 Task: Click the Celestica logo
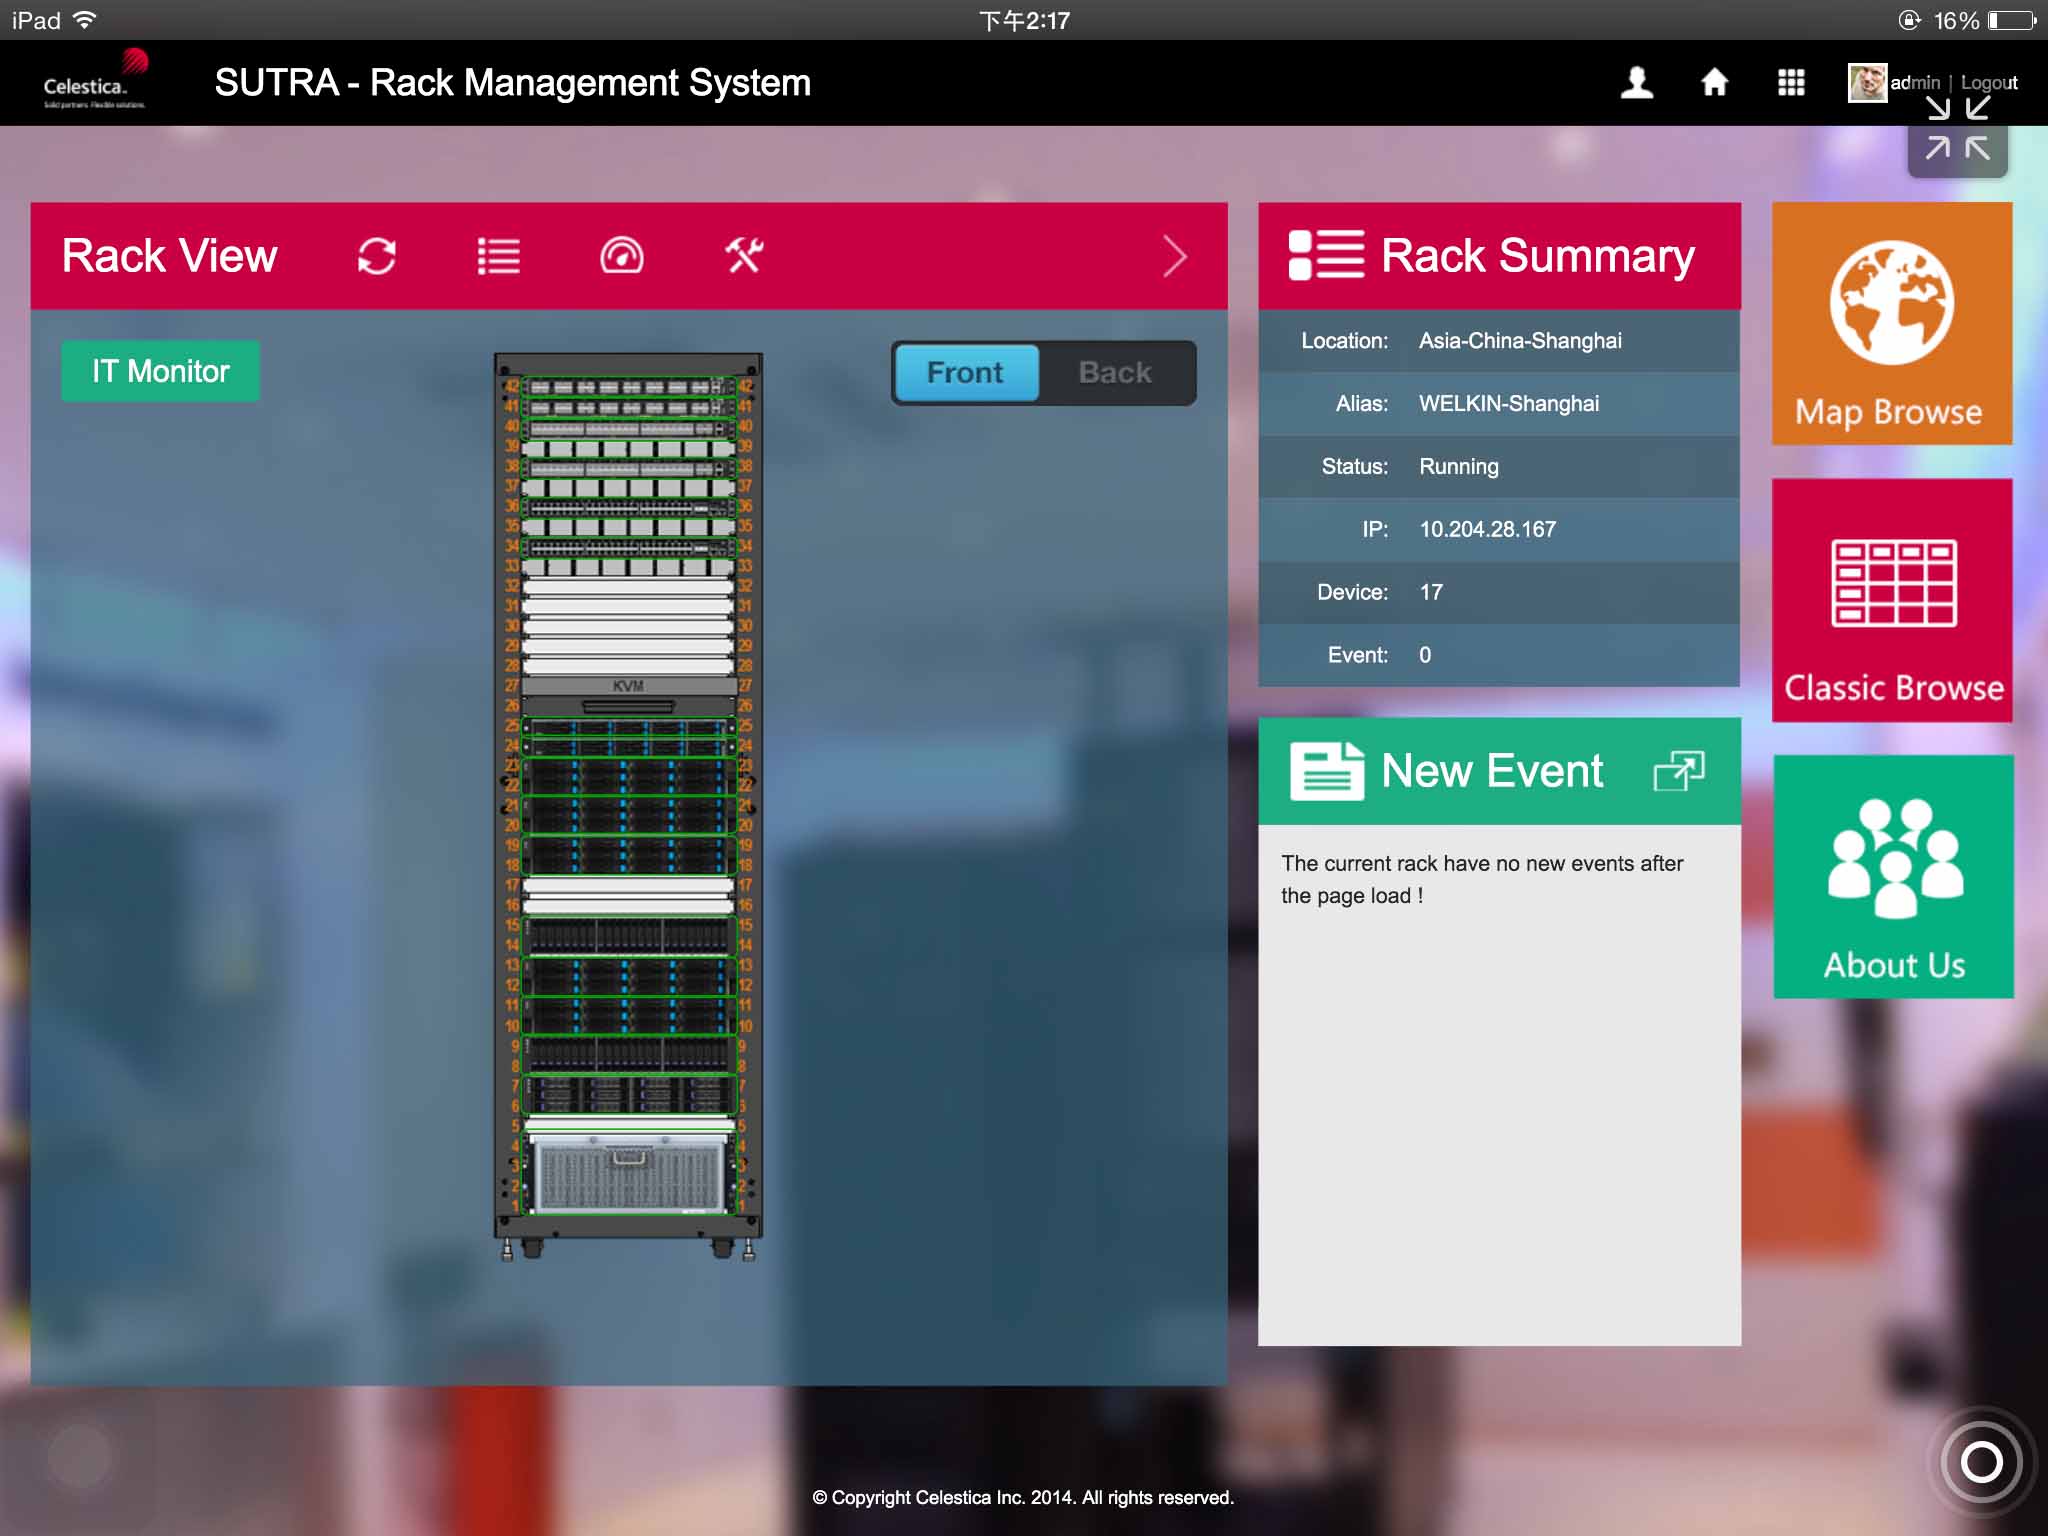(96, 80)
